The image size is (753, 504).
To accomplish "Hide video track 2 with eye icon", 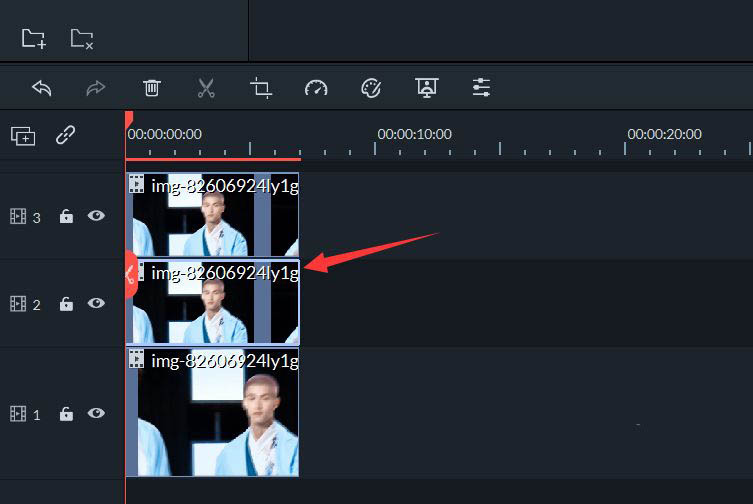I will coord(96,303).
